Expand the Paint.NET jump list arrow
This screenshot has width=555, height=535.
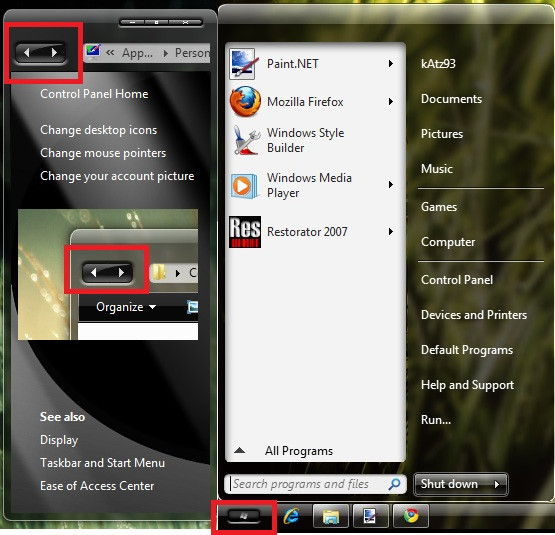point(391,64)
